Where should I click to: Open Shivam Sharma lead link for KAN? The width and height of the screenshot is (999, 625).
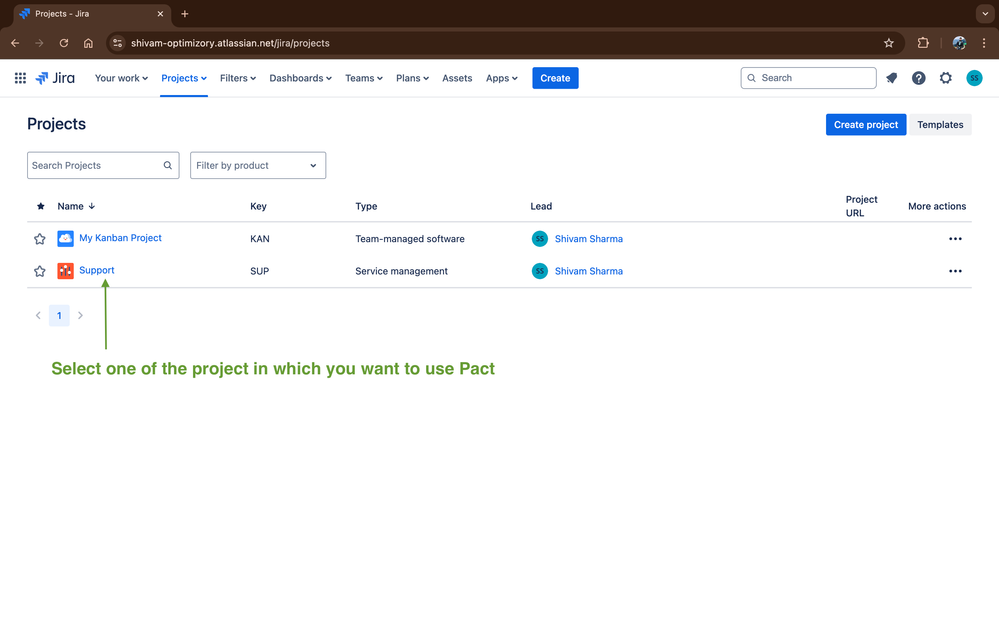pos(589,238)
